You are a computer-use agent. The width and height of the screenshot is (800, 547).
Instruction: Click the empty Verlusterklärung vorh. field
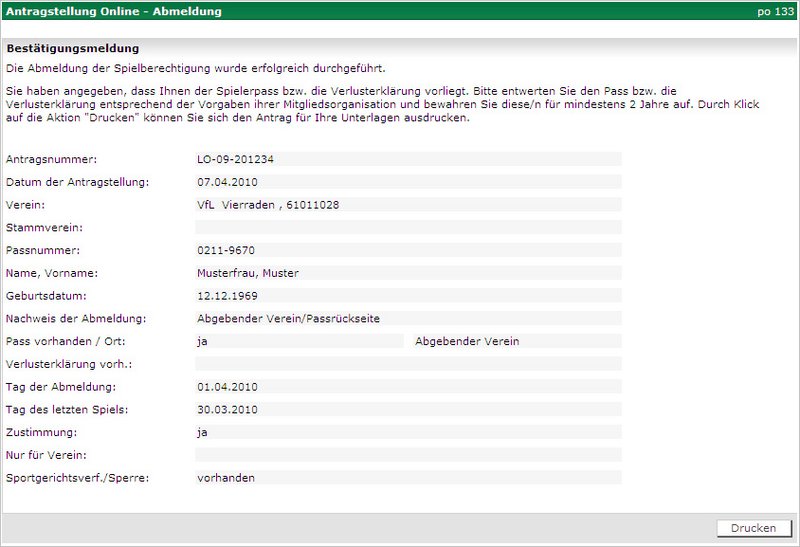click(408, 364)
